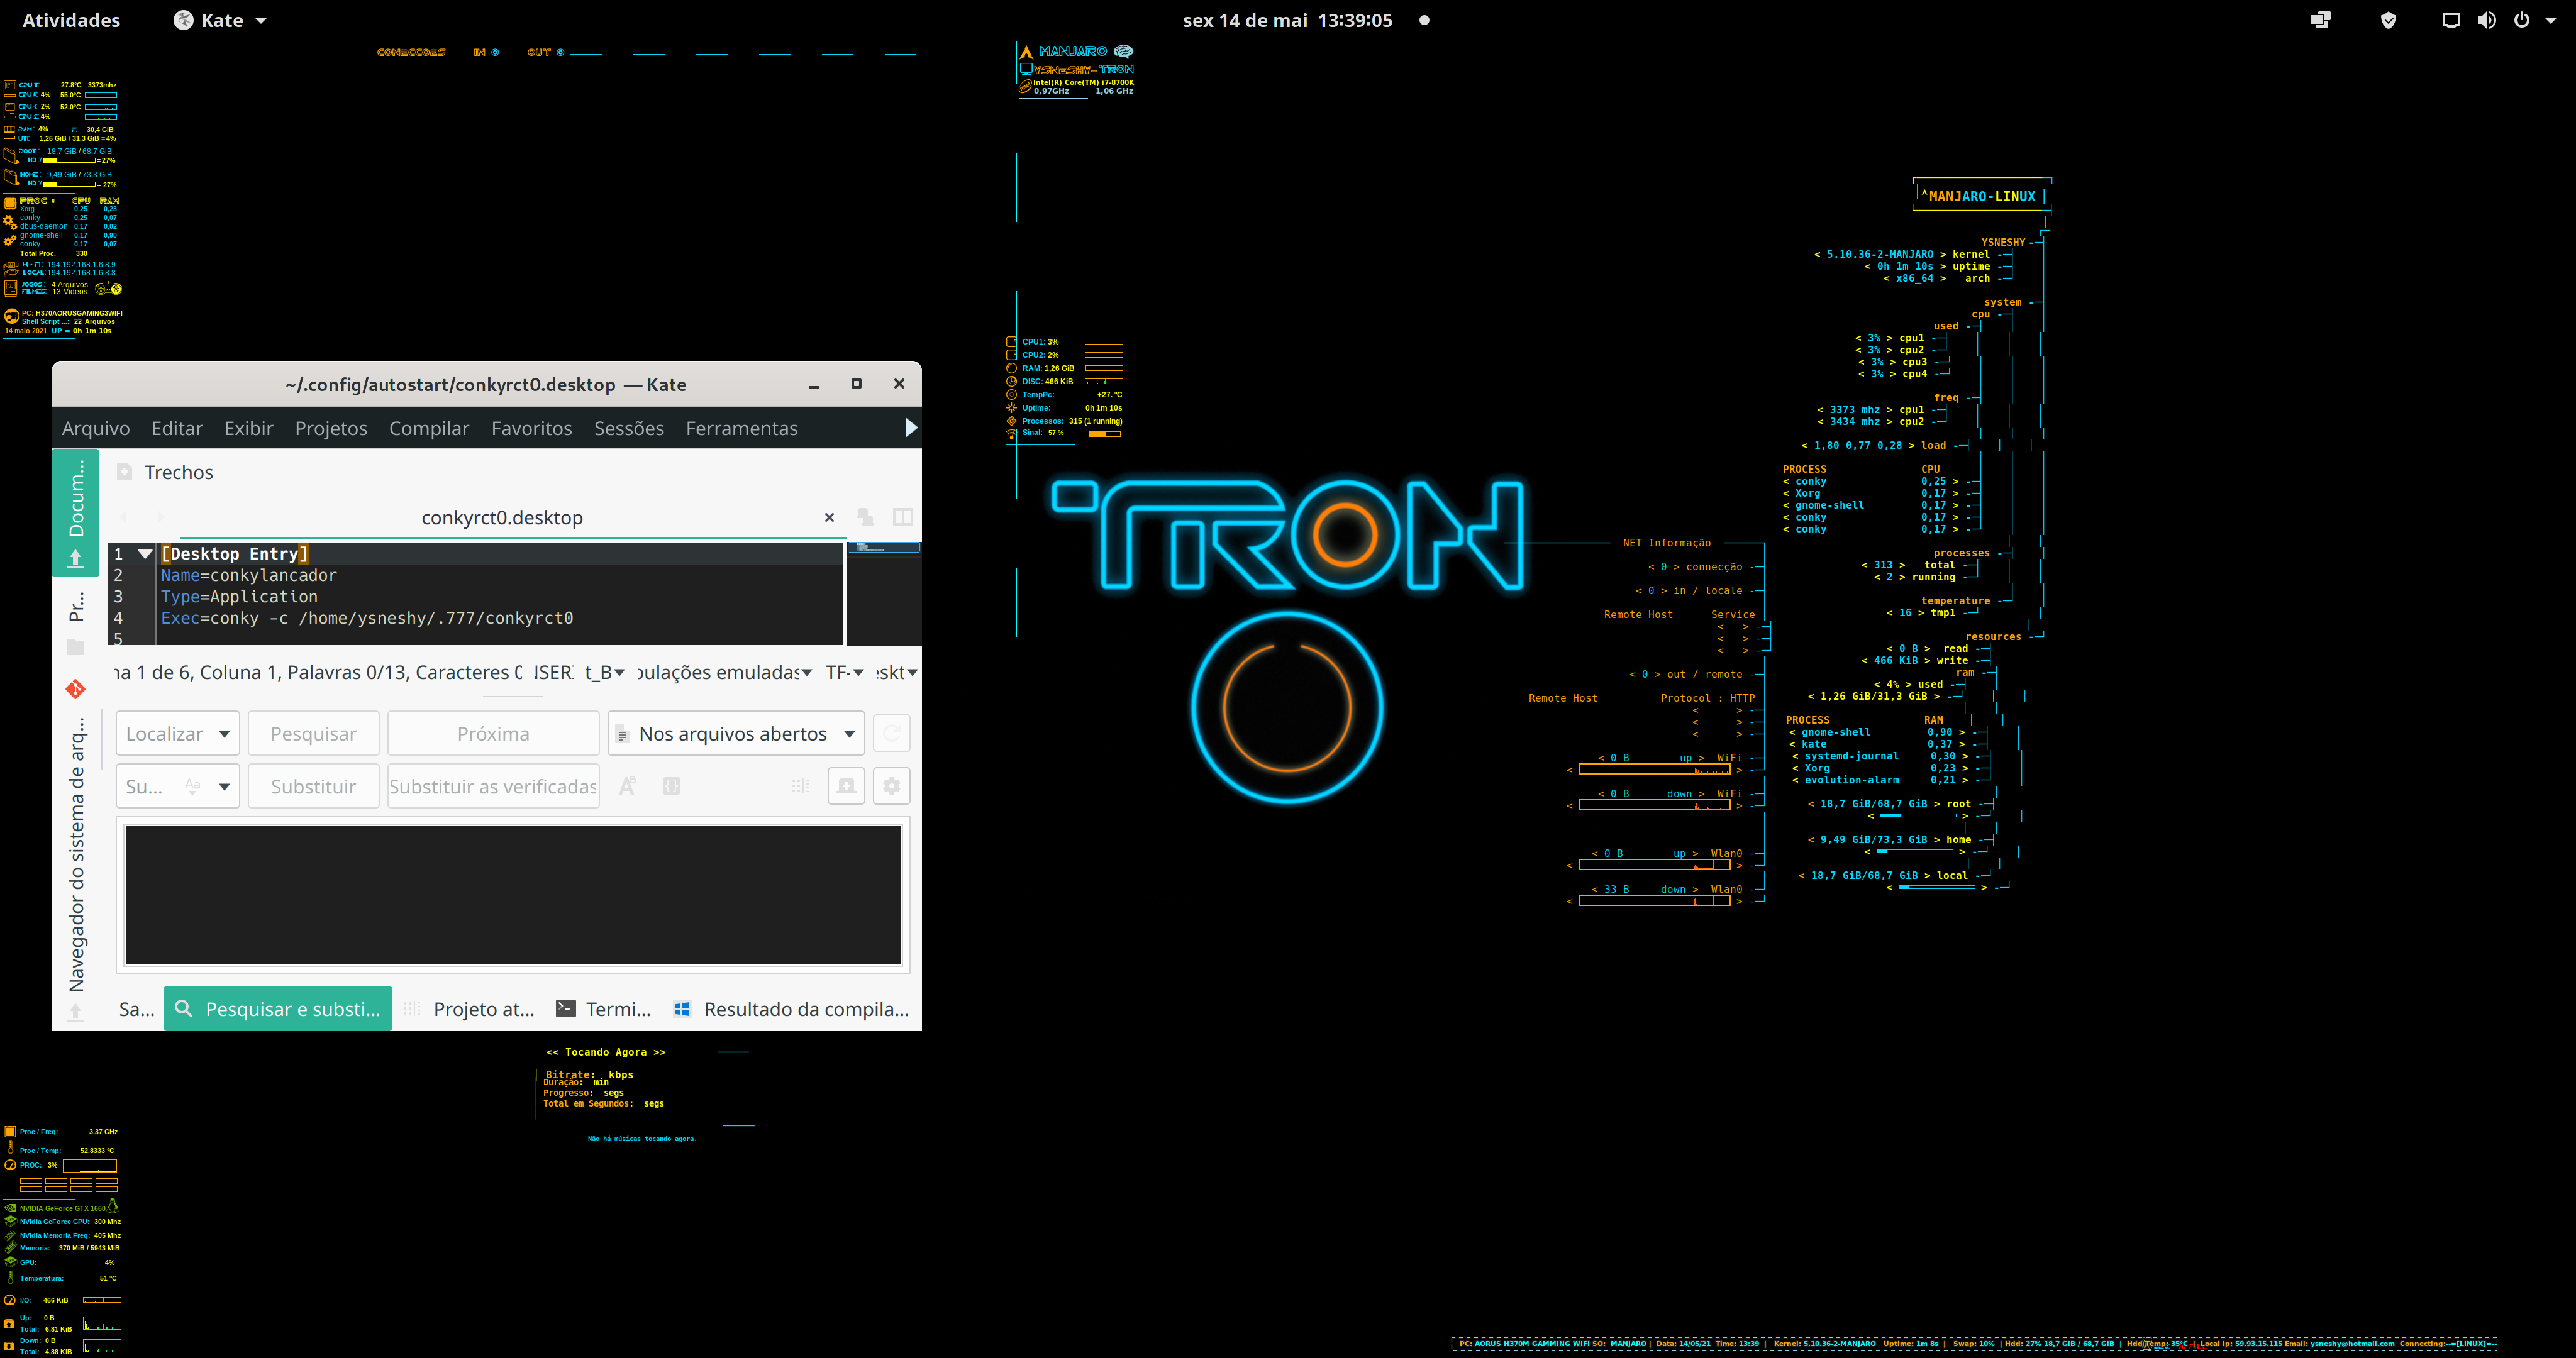Click the Git icon in left sidebar
Viewport: 2576px width, 1358px height.
[76, 689]
